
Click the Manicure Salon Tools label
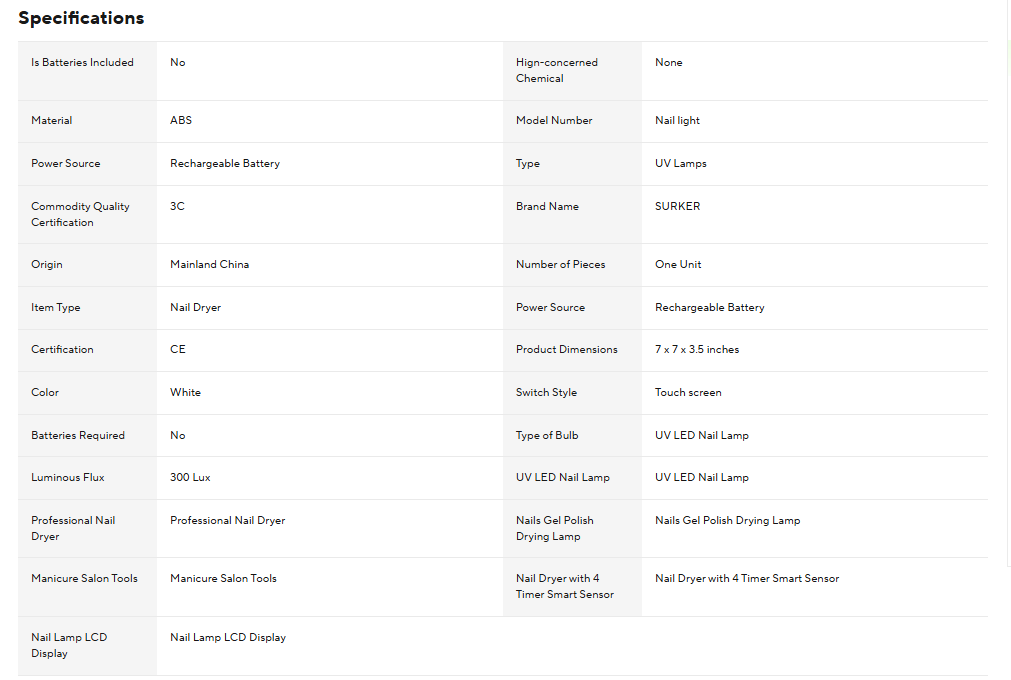point(84,579)
